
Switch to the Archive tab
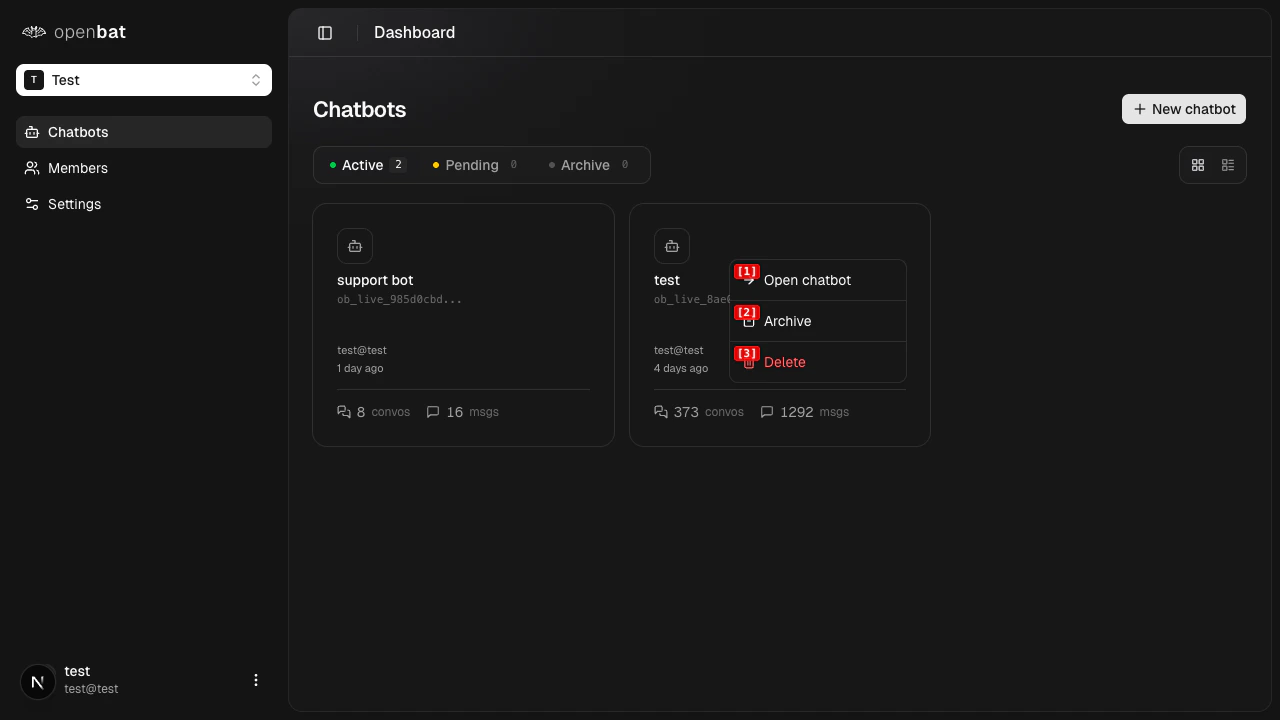(585, 165)
